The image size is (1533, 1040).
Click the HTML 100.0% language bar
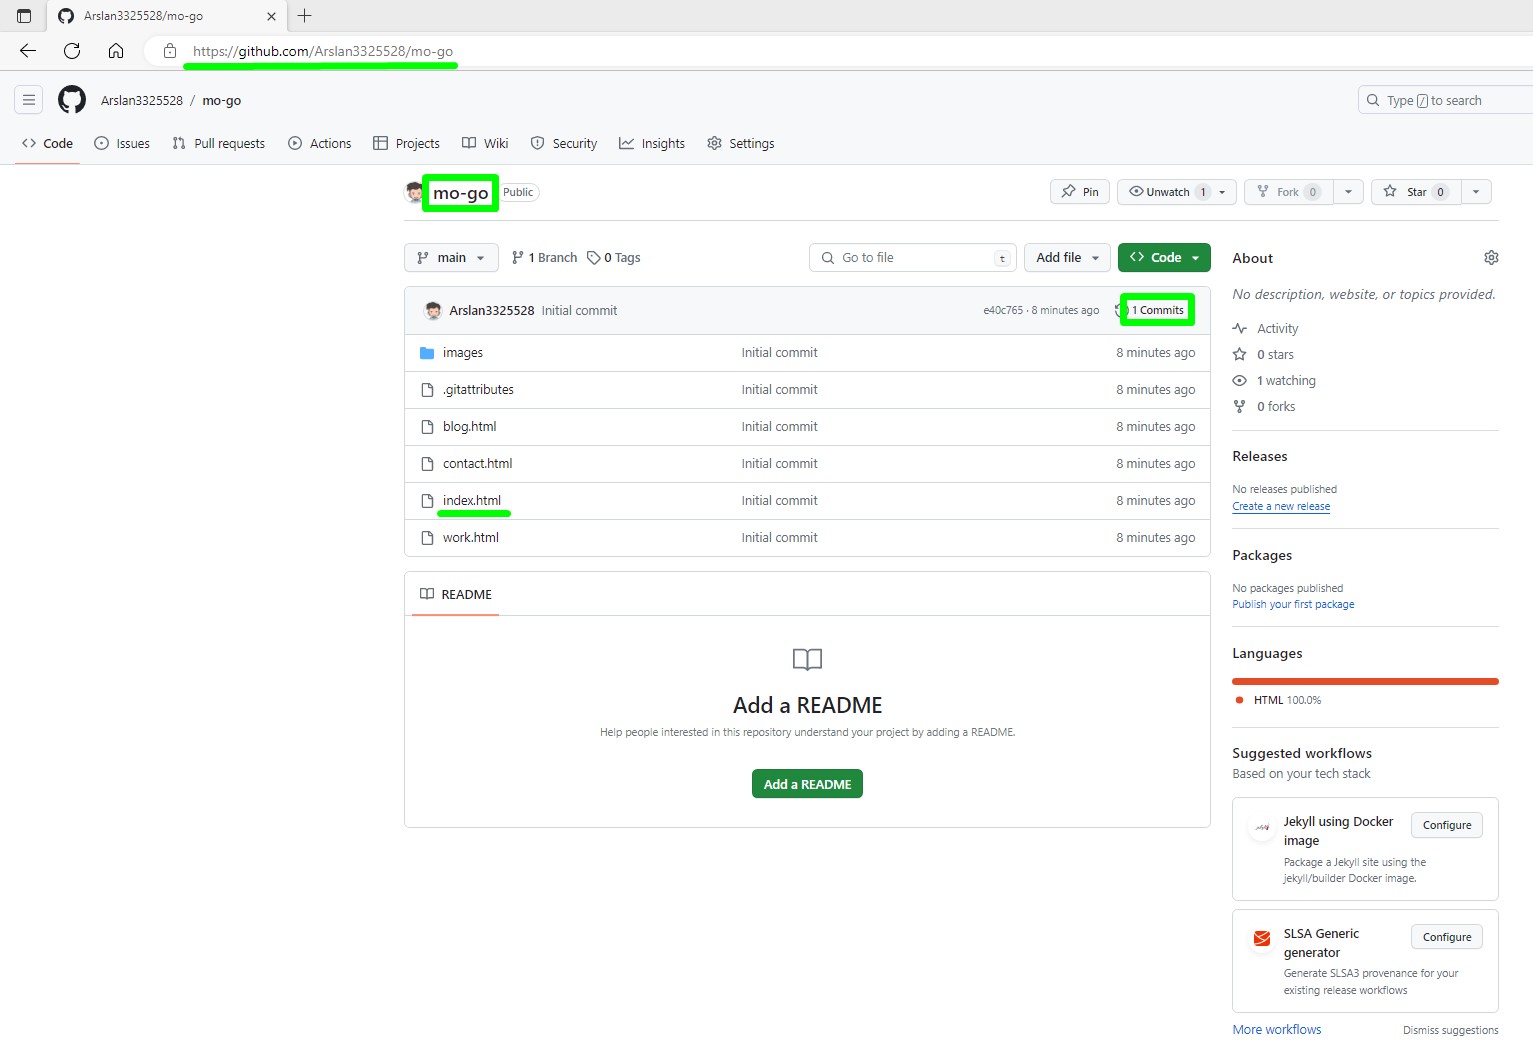click(x=1365, y=682)
